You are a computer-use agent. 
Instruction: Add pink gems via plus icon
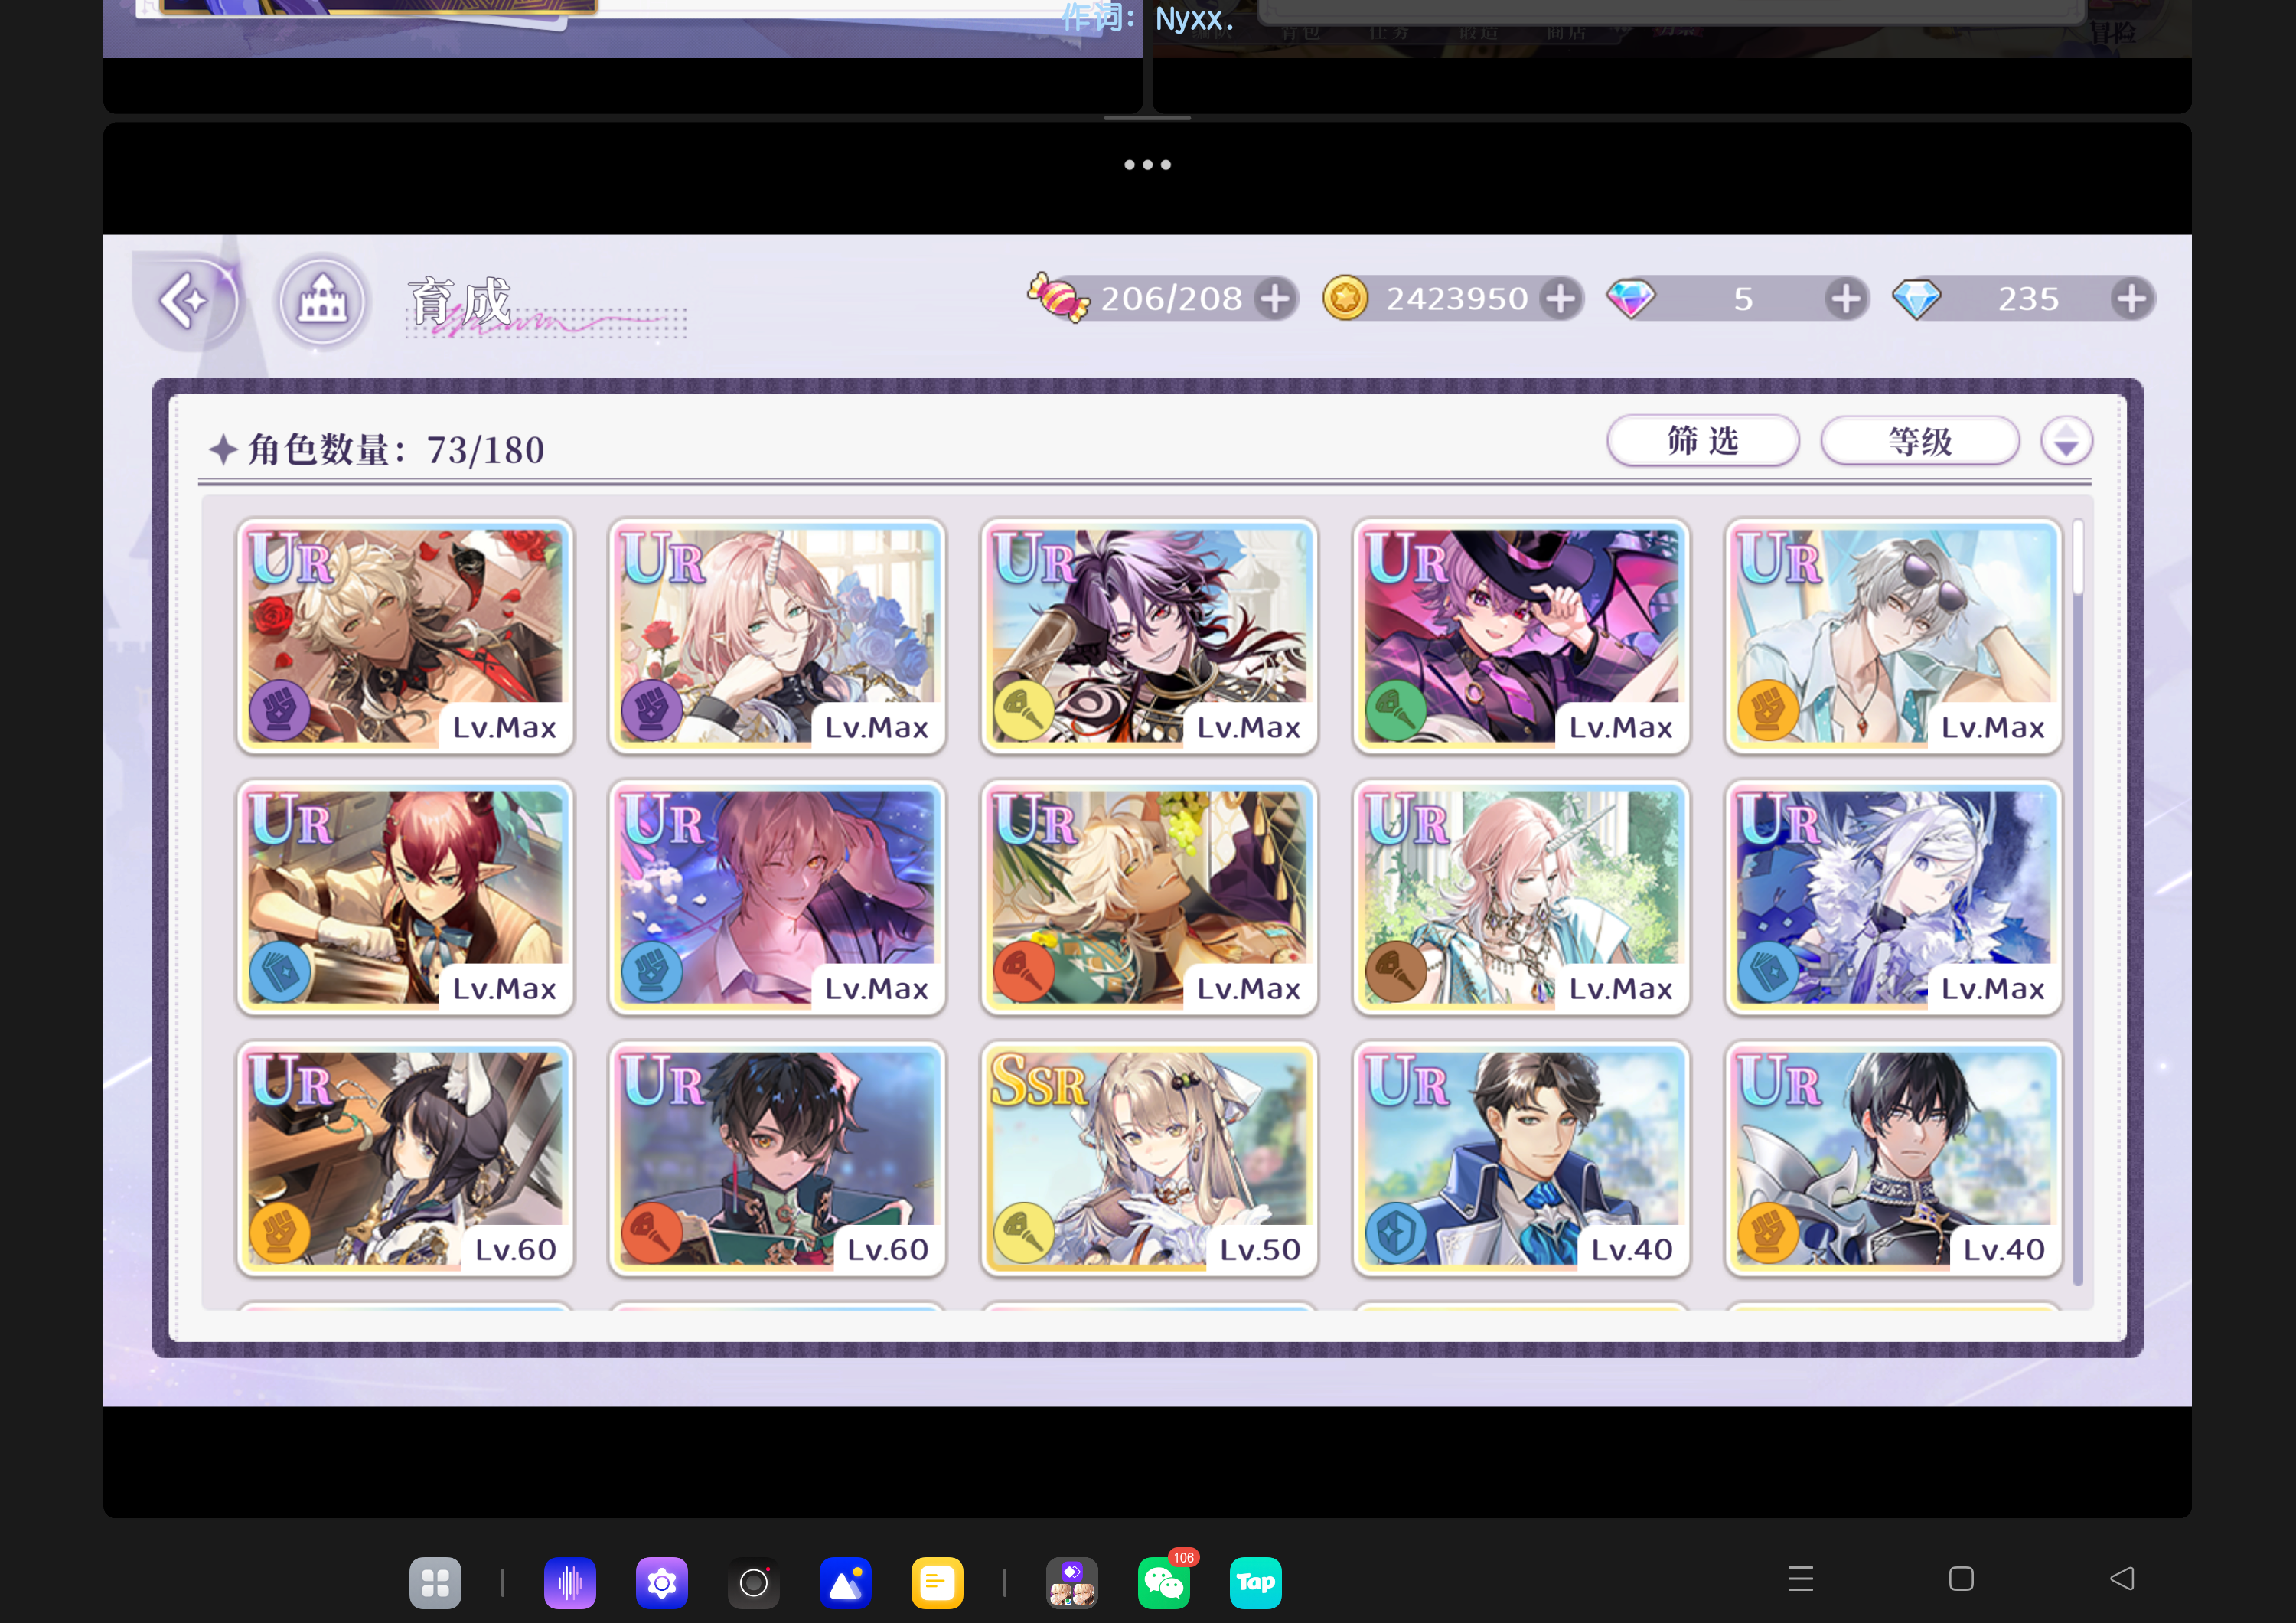tap(1845, 299)
